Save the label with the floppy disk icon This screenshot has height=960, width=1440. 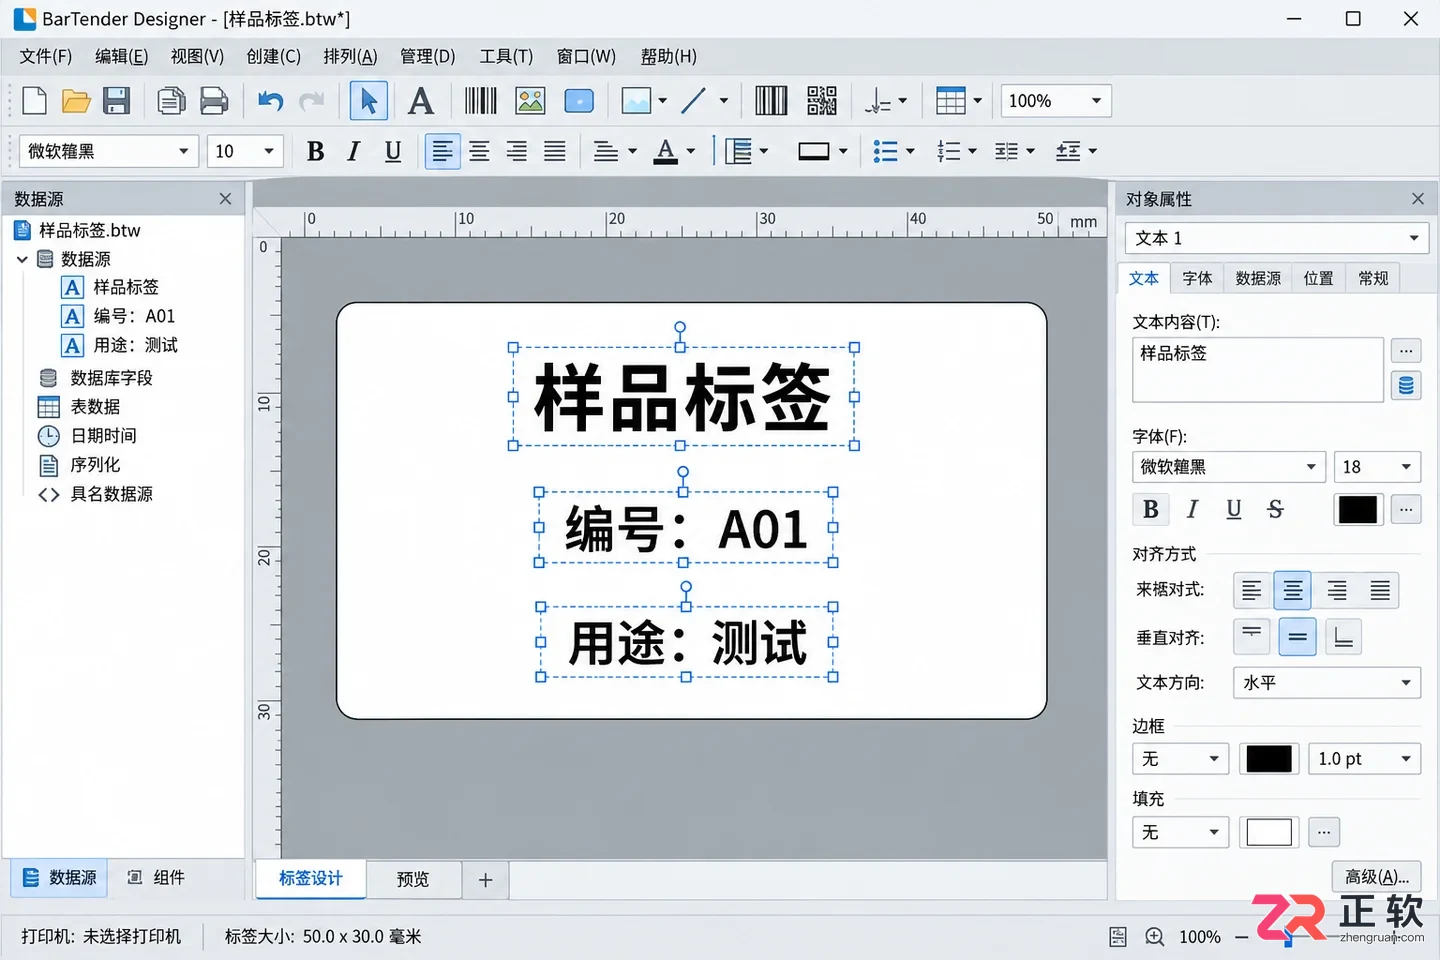pyautogui.click(x=117, y=101)
